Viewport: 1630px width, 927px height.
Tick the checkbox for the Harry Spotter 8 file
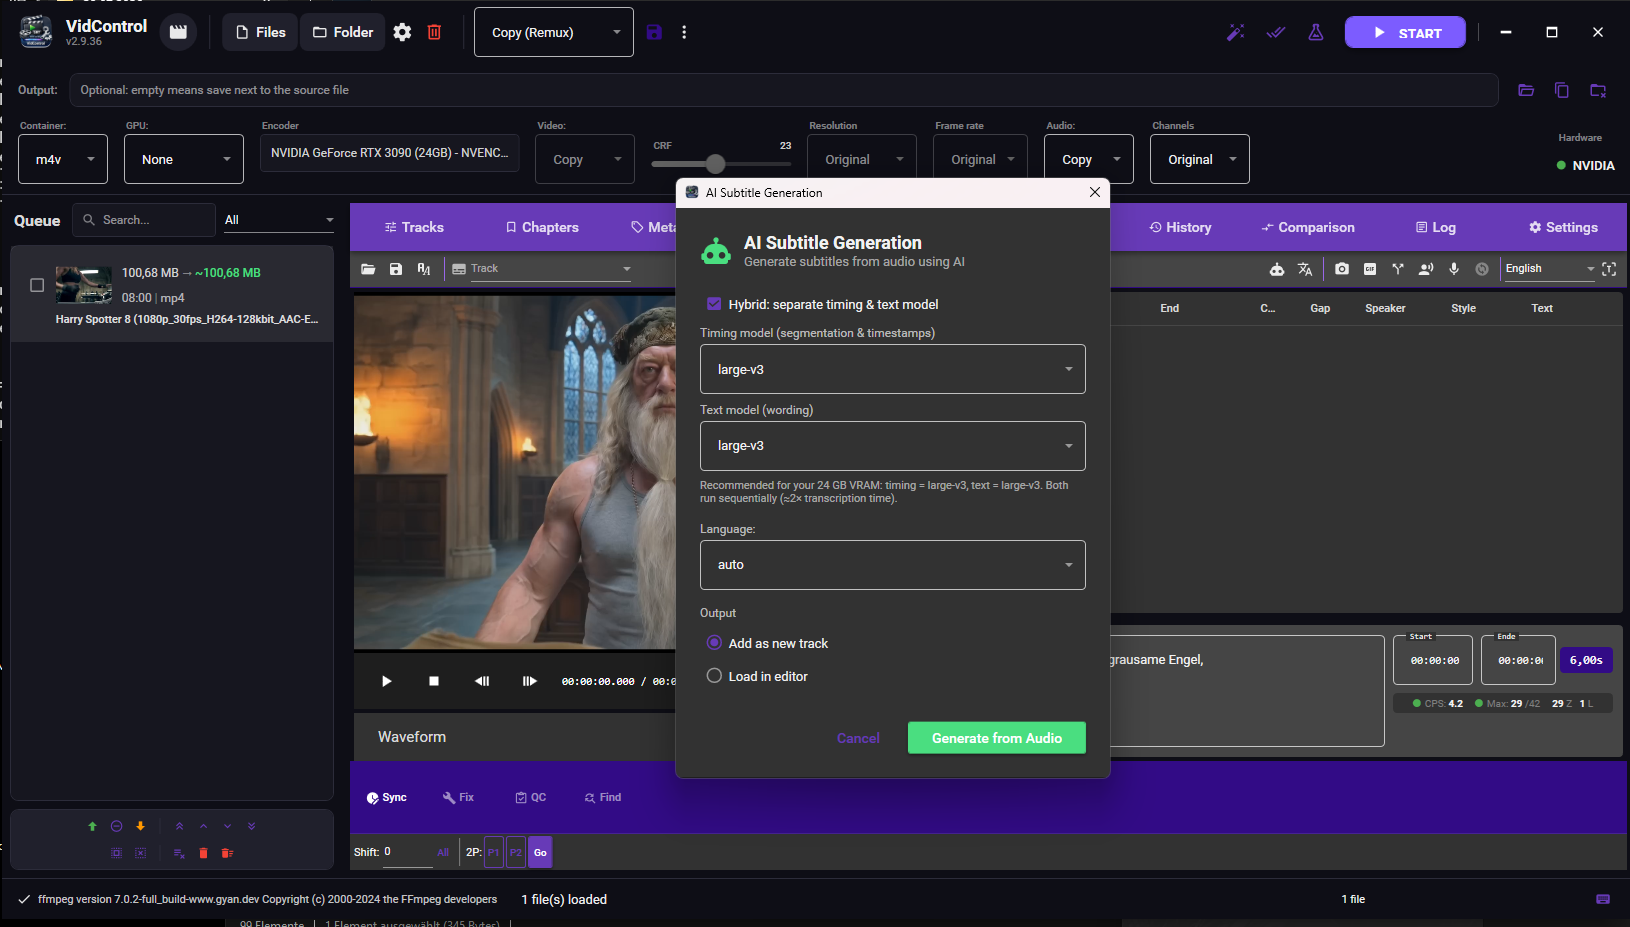point(37,285)
